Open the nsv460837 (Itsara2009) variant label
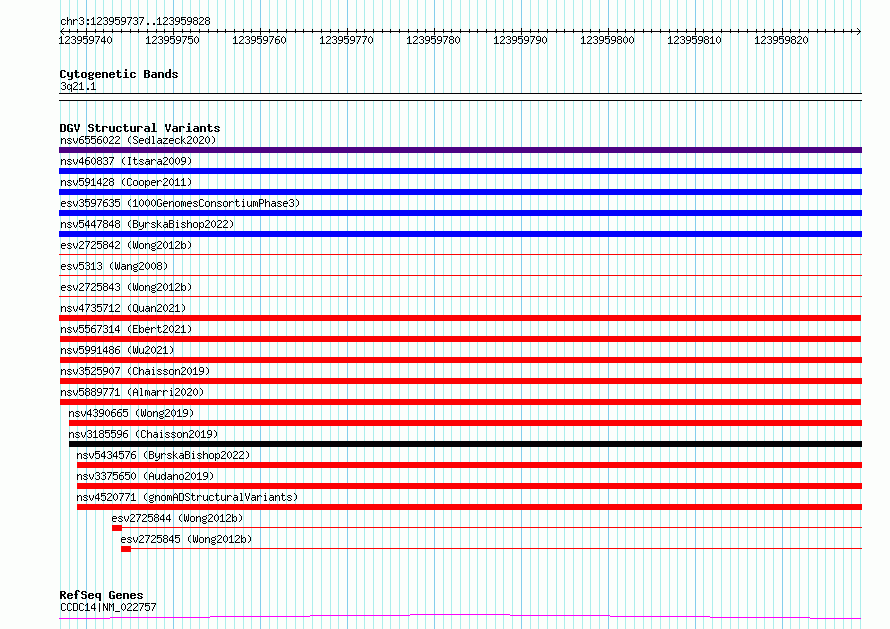Viewport: 890px width, 629px height. click(x=126, y=161)
